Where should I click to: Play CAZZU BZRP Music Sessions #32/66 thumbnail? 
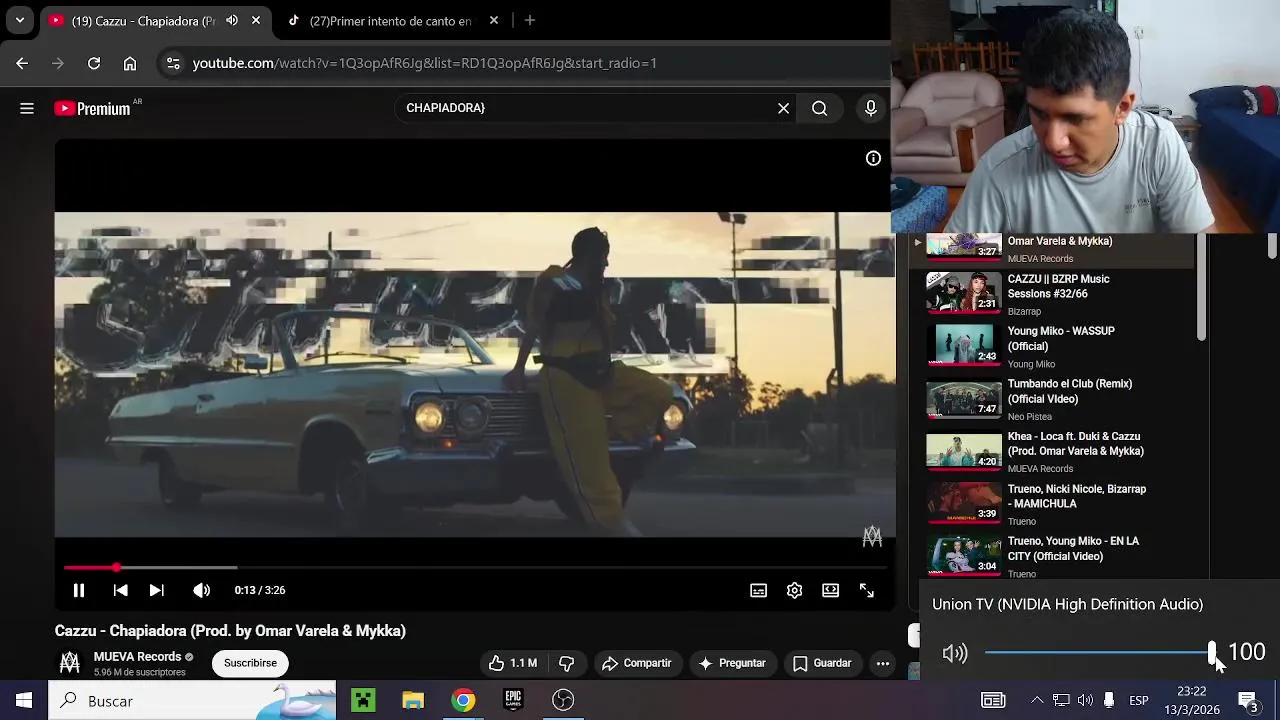963,293
